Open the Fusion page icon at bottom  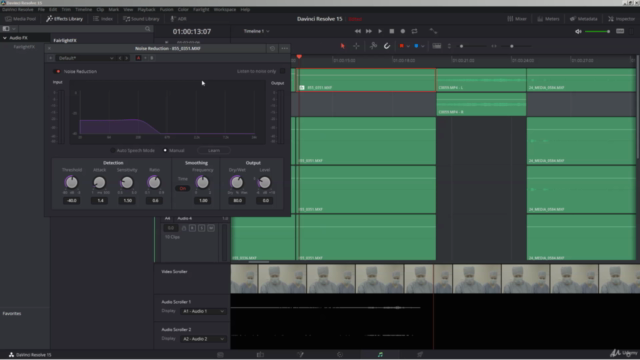coord(300,355)
